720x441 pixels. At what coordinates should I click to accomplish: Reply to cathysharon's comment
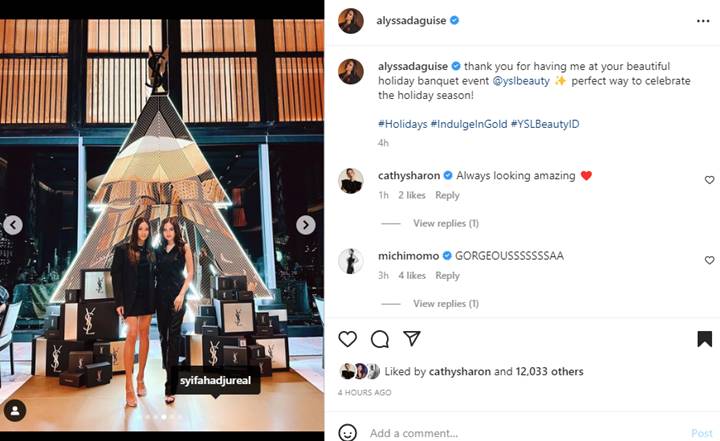(447, 195)
